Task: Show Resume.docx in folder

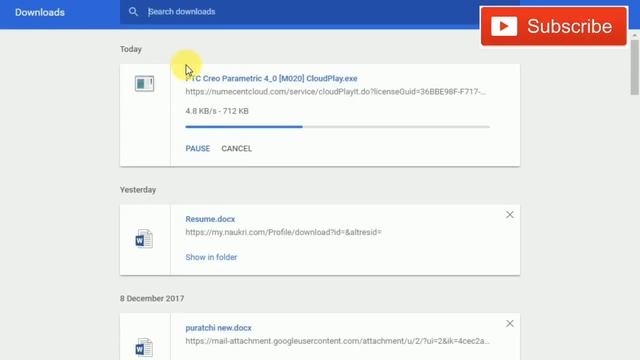Action: pyautogui.click(x=211, y=257)
